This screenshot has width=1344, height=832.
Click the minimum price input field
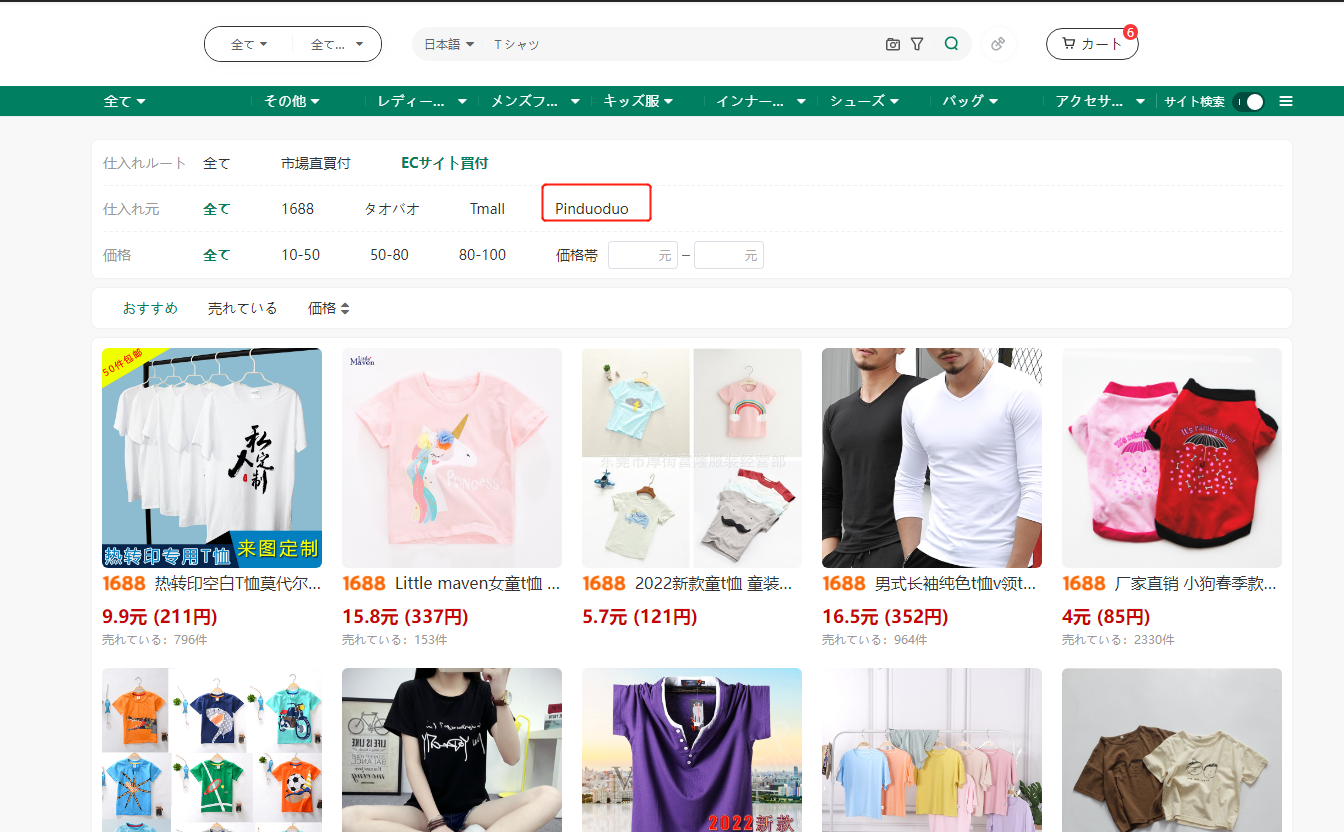(643, 255)
